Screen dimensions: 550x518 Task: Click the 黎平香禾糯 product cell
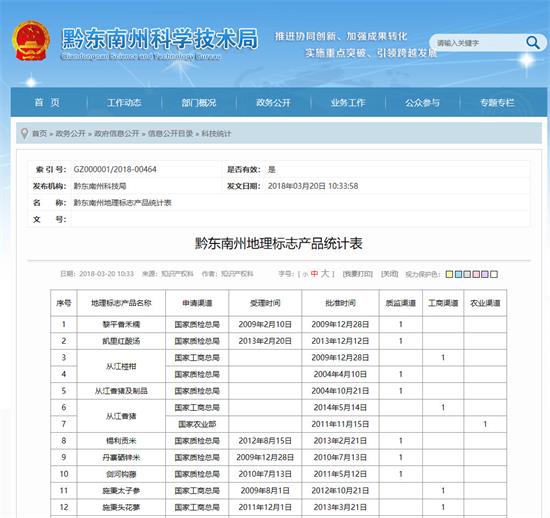point(121,324)
